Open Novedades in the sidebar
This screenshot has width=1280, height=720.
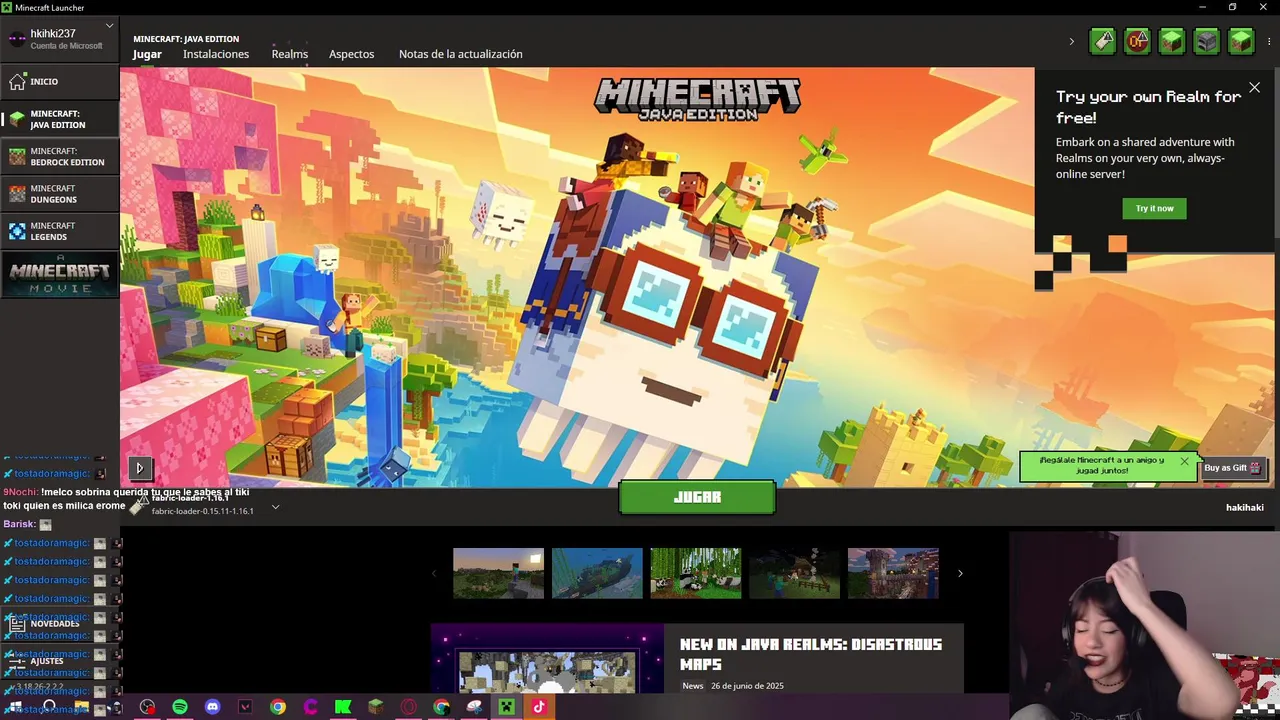point(60,623)
